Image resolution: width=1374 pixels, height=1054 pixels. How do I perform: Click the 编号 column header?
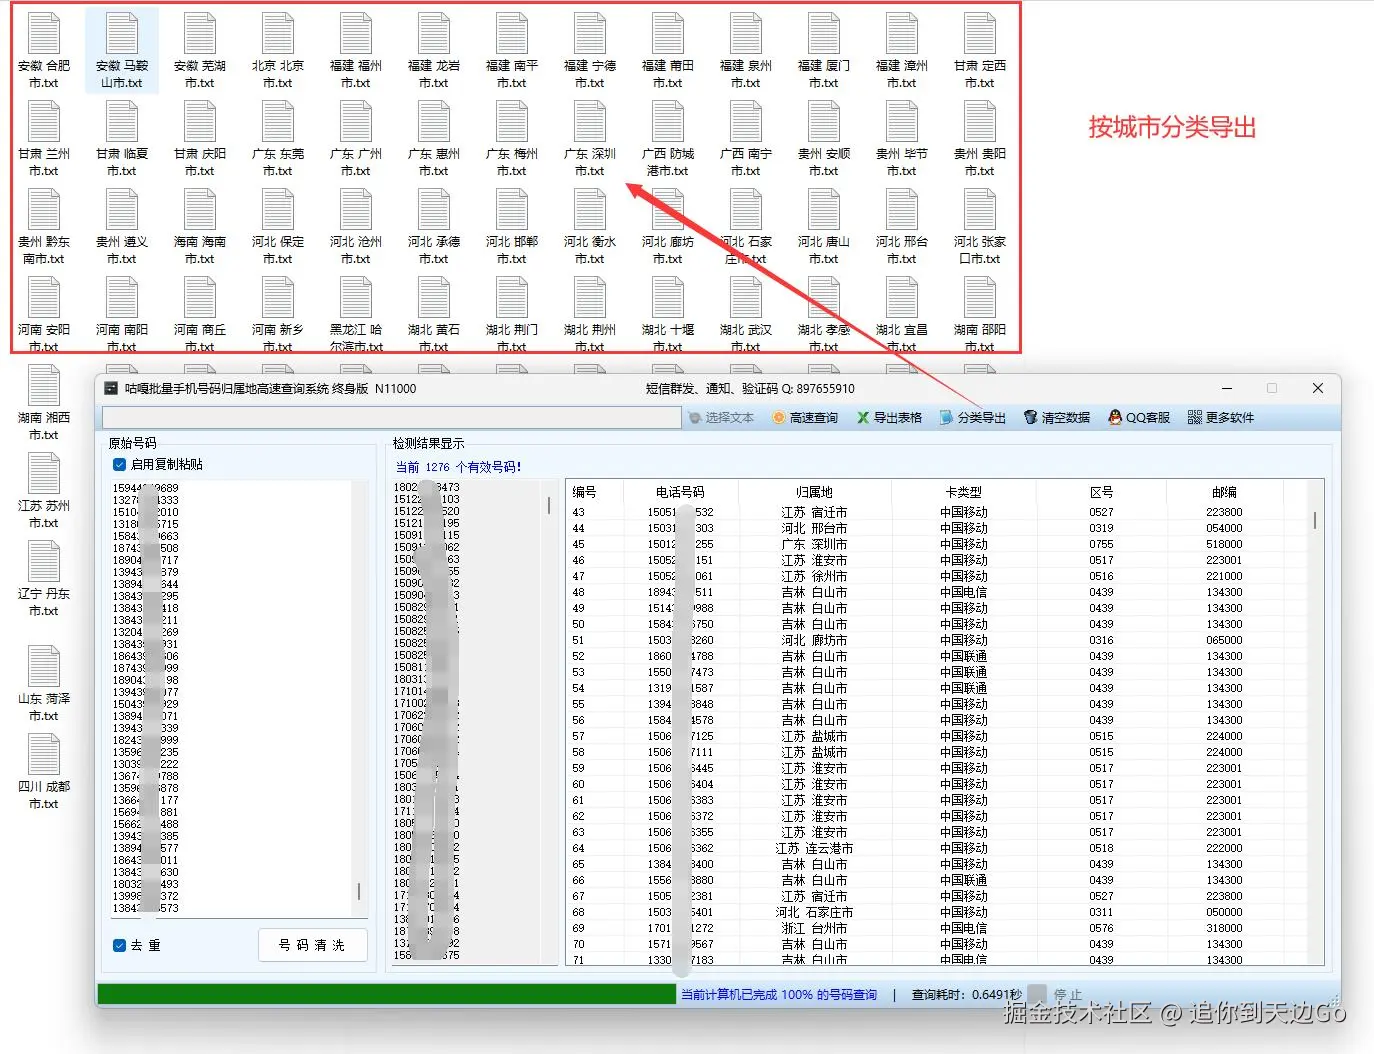pyautogui.click(x=585, y=492)
